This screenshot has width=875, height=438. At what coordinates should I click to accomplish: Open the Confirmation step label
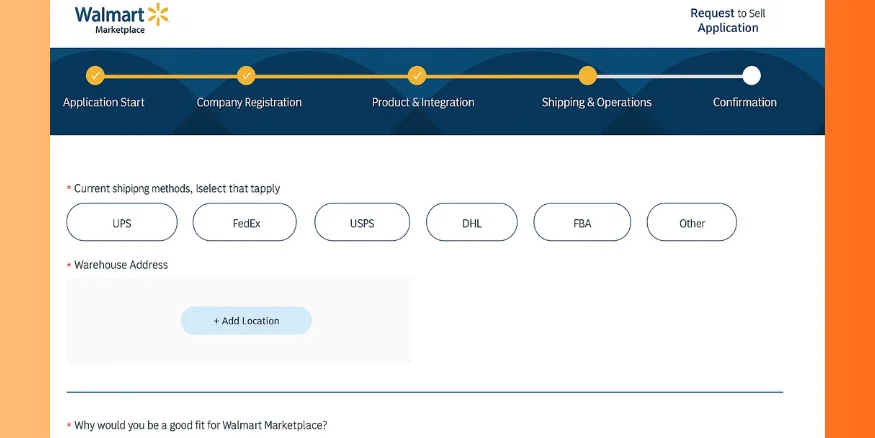[744, 102]
